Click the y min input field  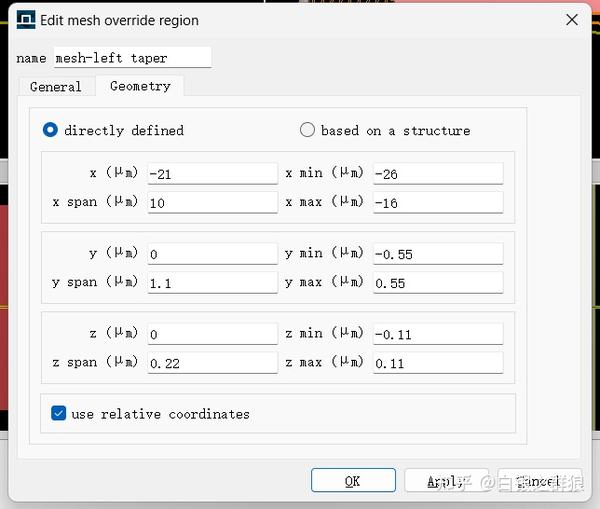[437, 254]
